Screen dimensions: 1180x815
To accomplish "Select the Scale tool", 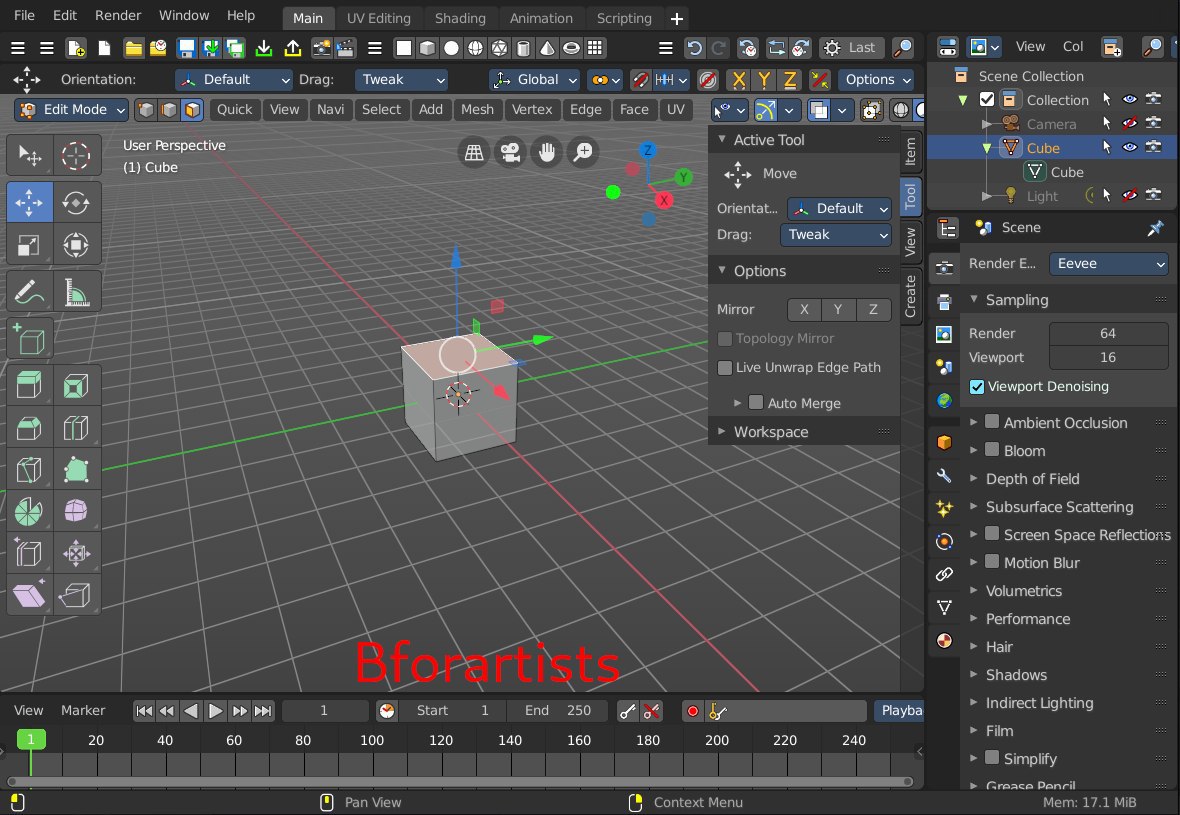I will coord(29,245).
